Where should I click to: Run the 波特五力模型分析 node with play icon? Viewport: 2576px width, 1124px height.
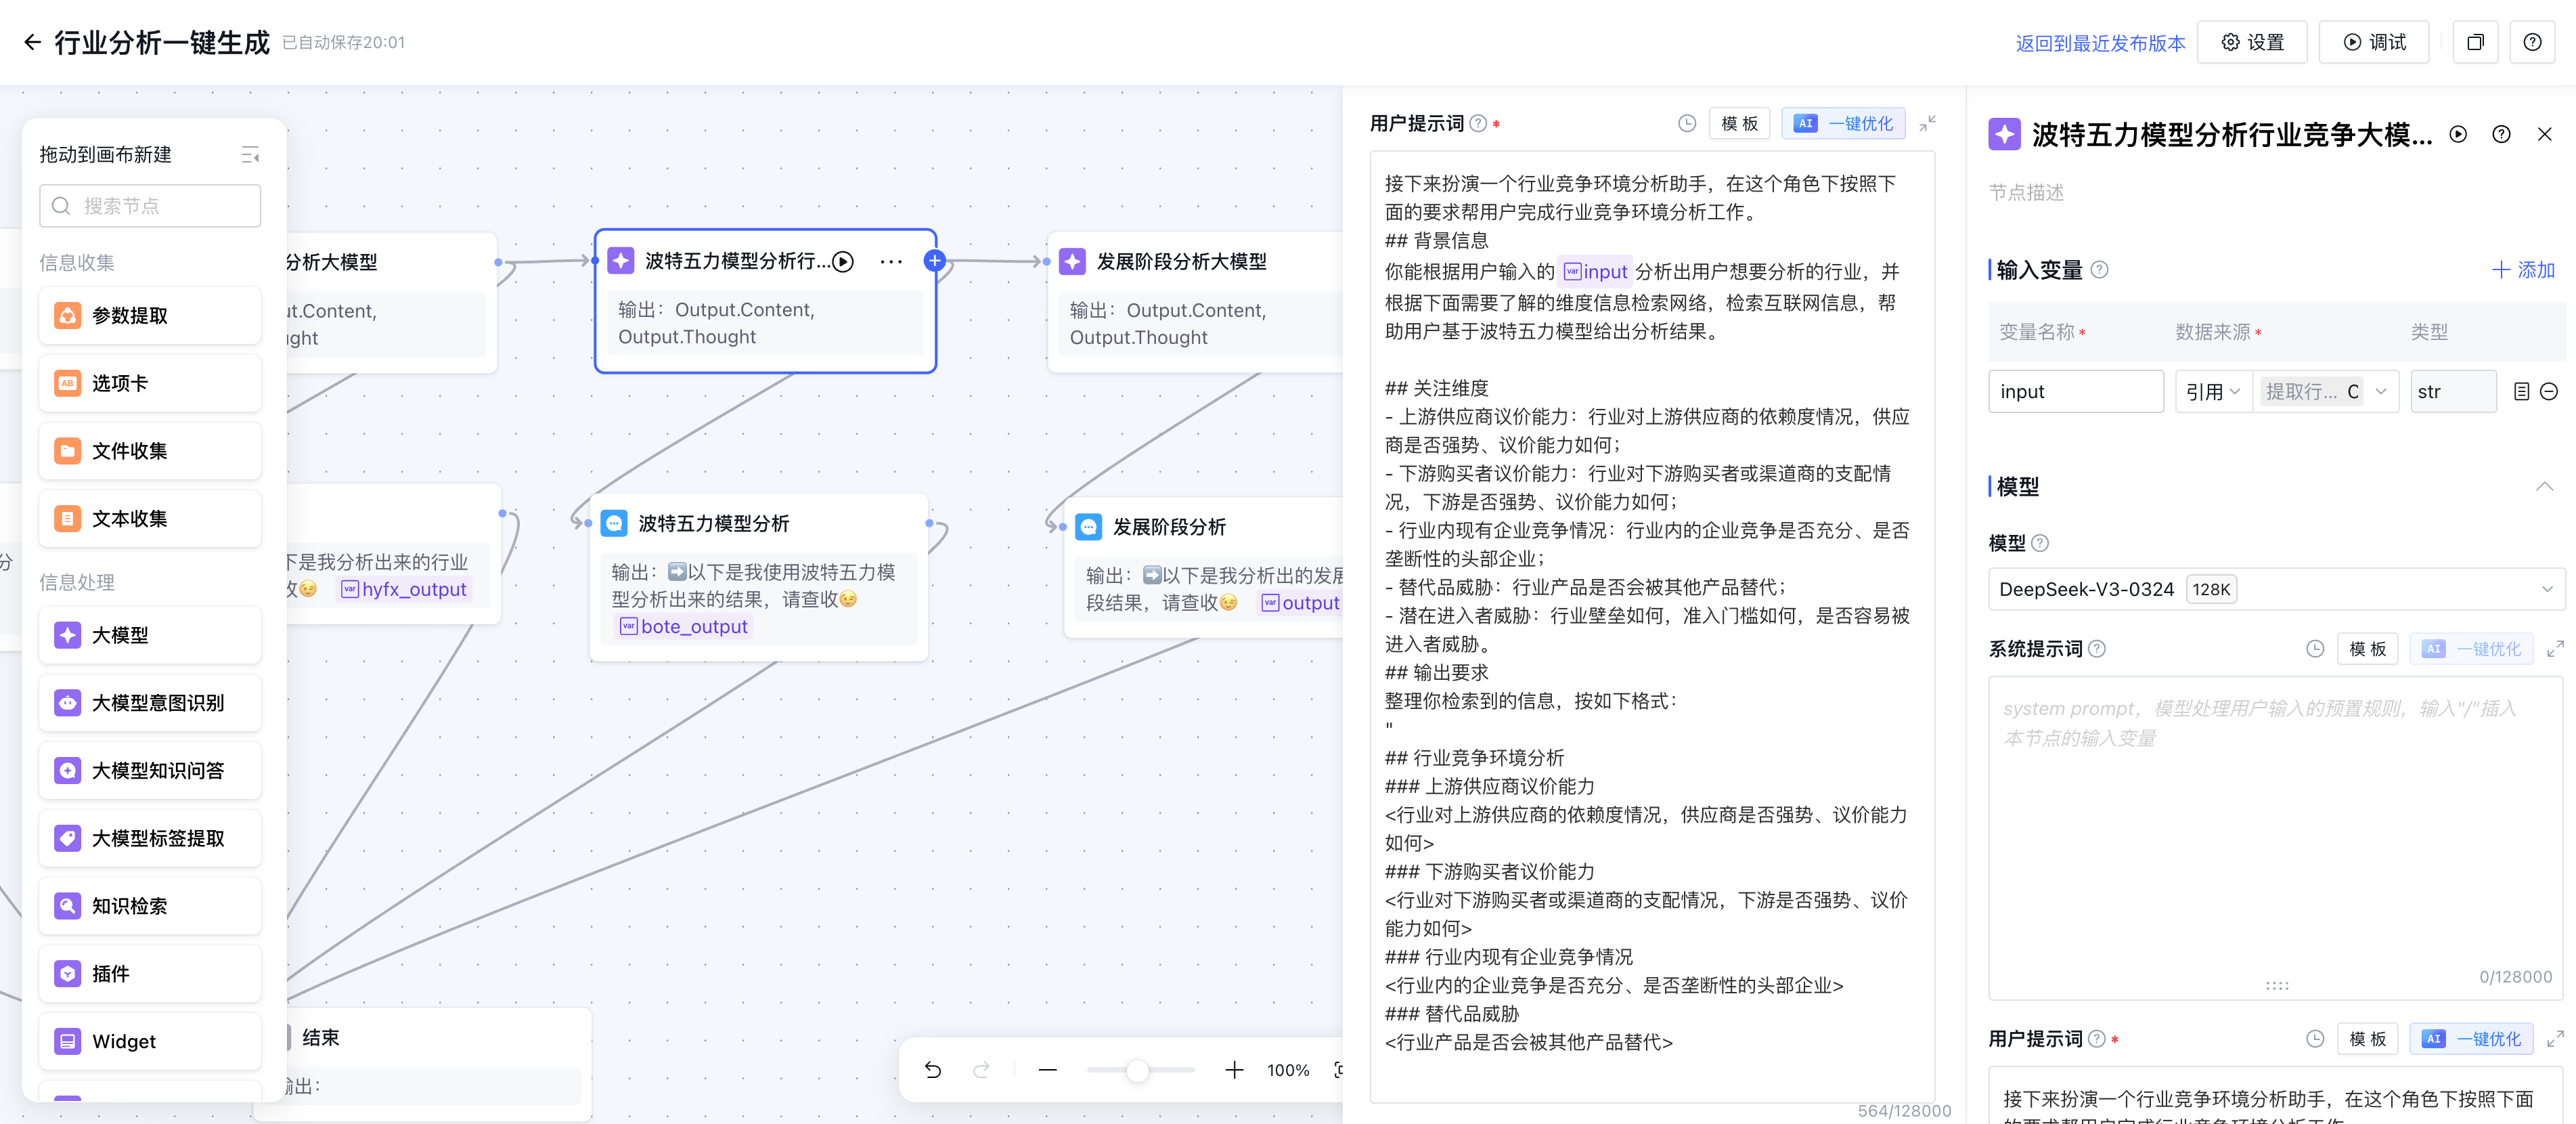point(843,262)
